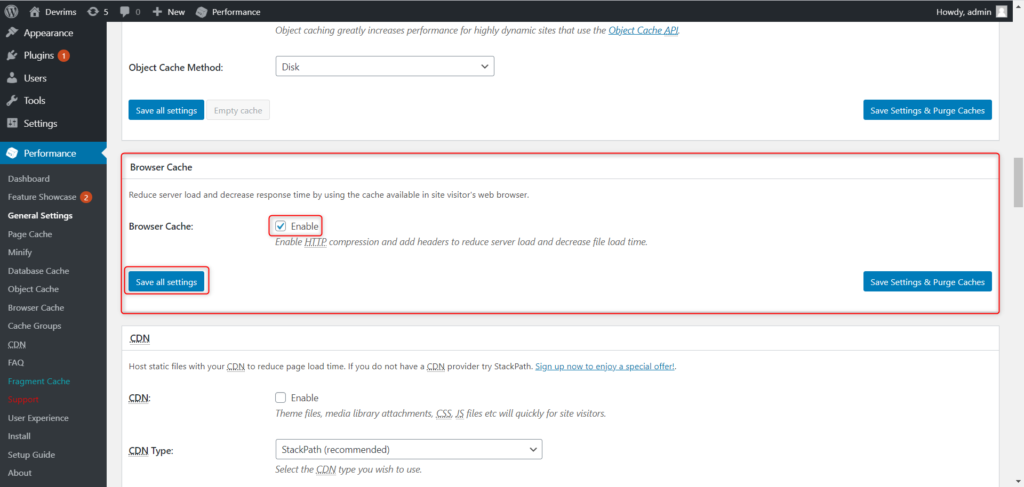Open the Object Cache Method dropdown
The width and height of the screenshot is (1024, 487).
pyautogui.click(x=385, y=67)
